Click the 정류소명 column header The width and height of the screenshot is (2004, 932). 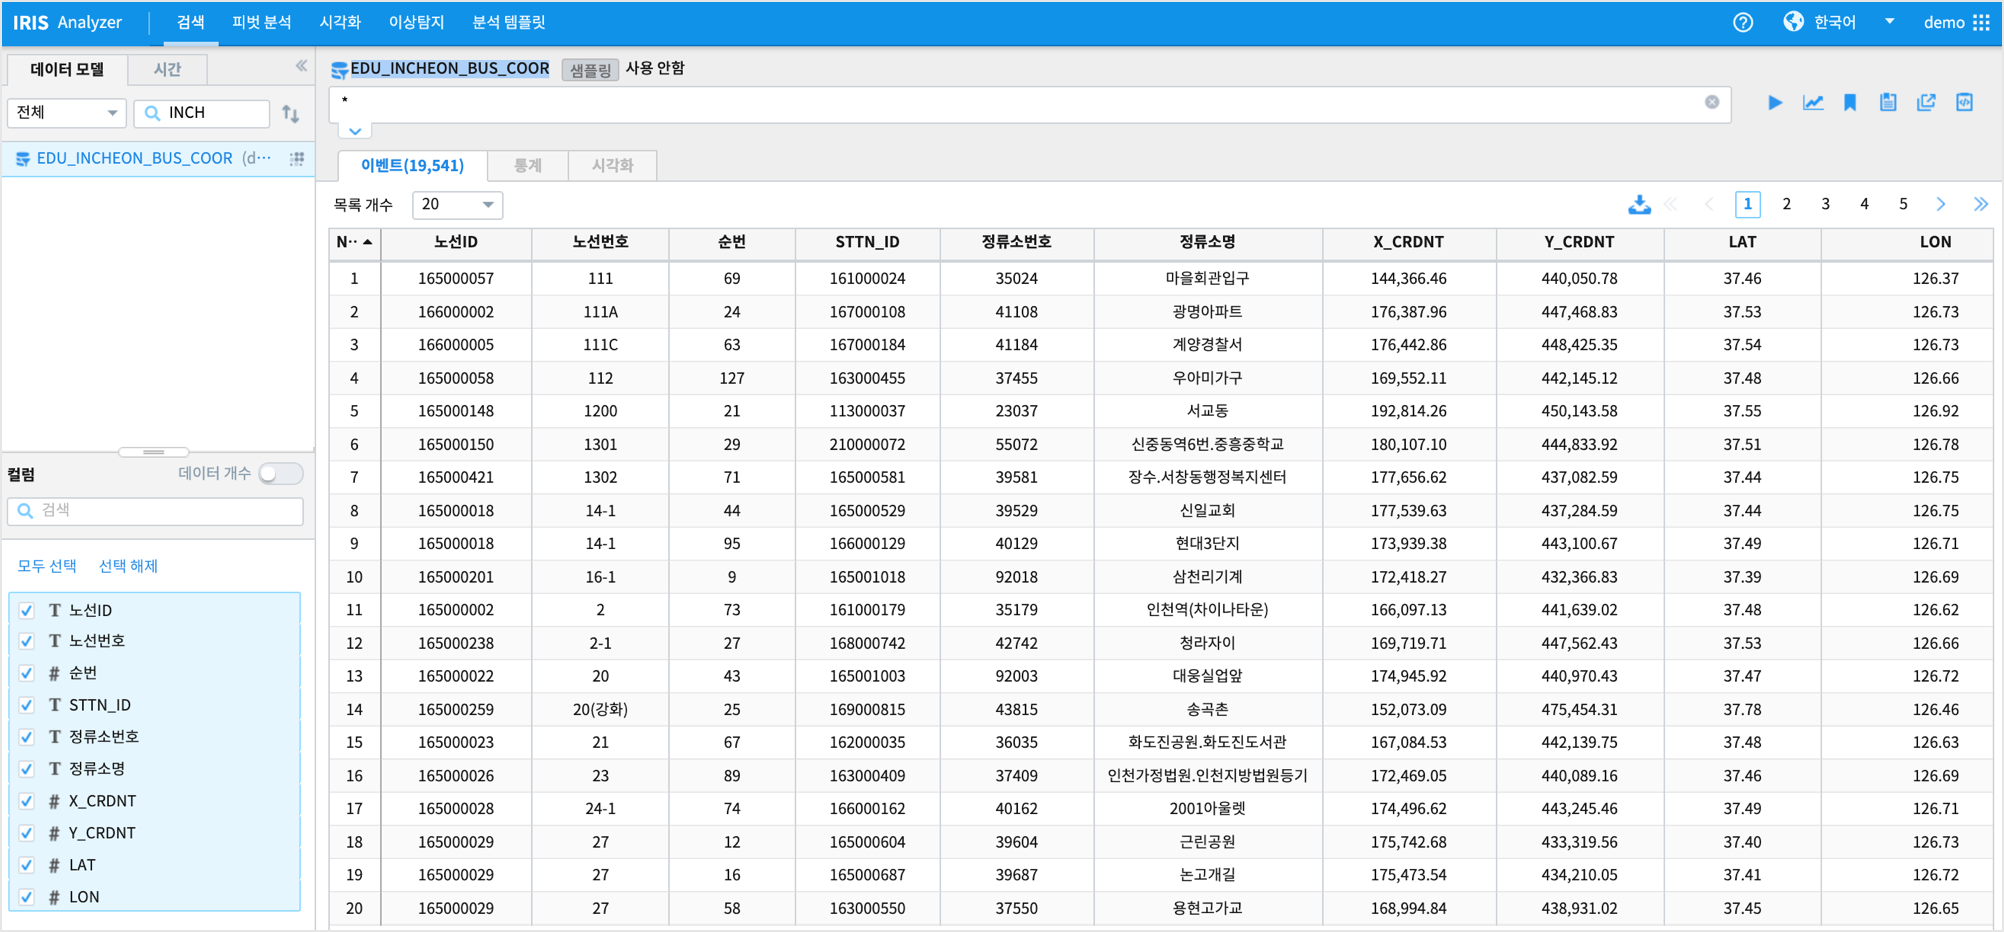pos(1207,242)
